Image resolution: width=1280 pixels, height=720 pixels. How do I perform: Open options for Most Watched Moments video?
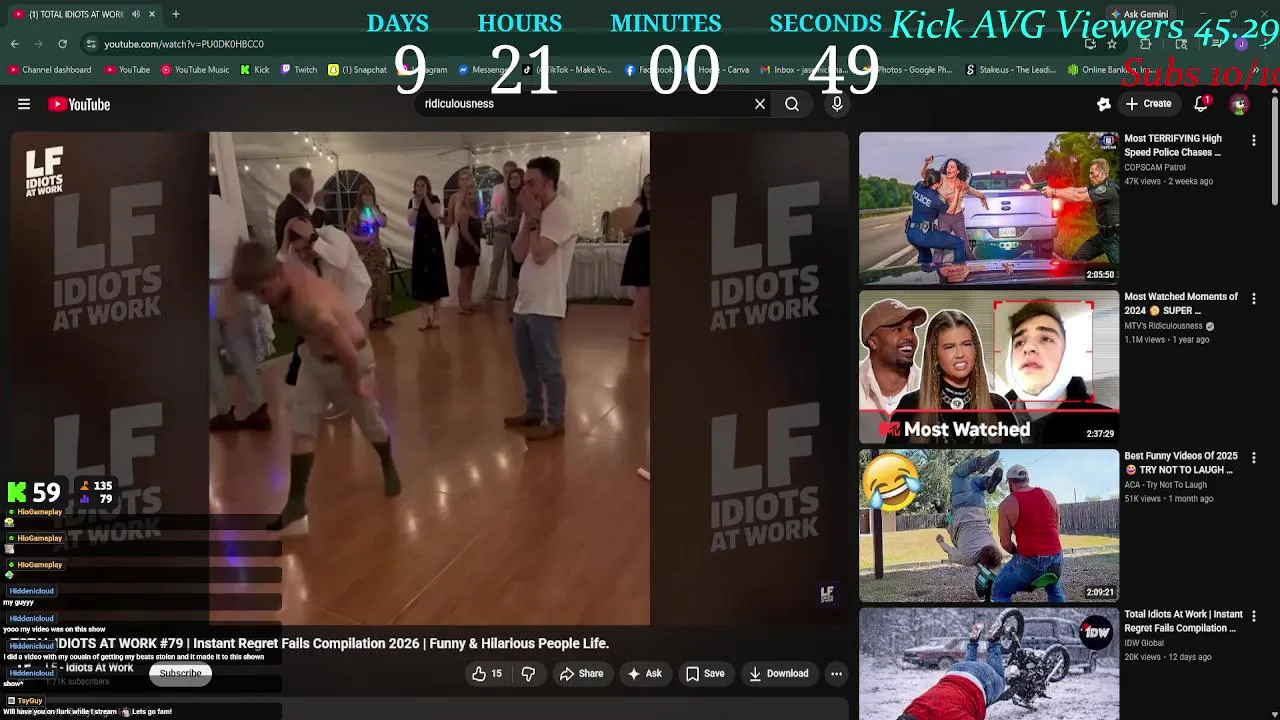[1253, 299]
